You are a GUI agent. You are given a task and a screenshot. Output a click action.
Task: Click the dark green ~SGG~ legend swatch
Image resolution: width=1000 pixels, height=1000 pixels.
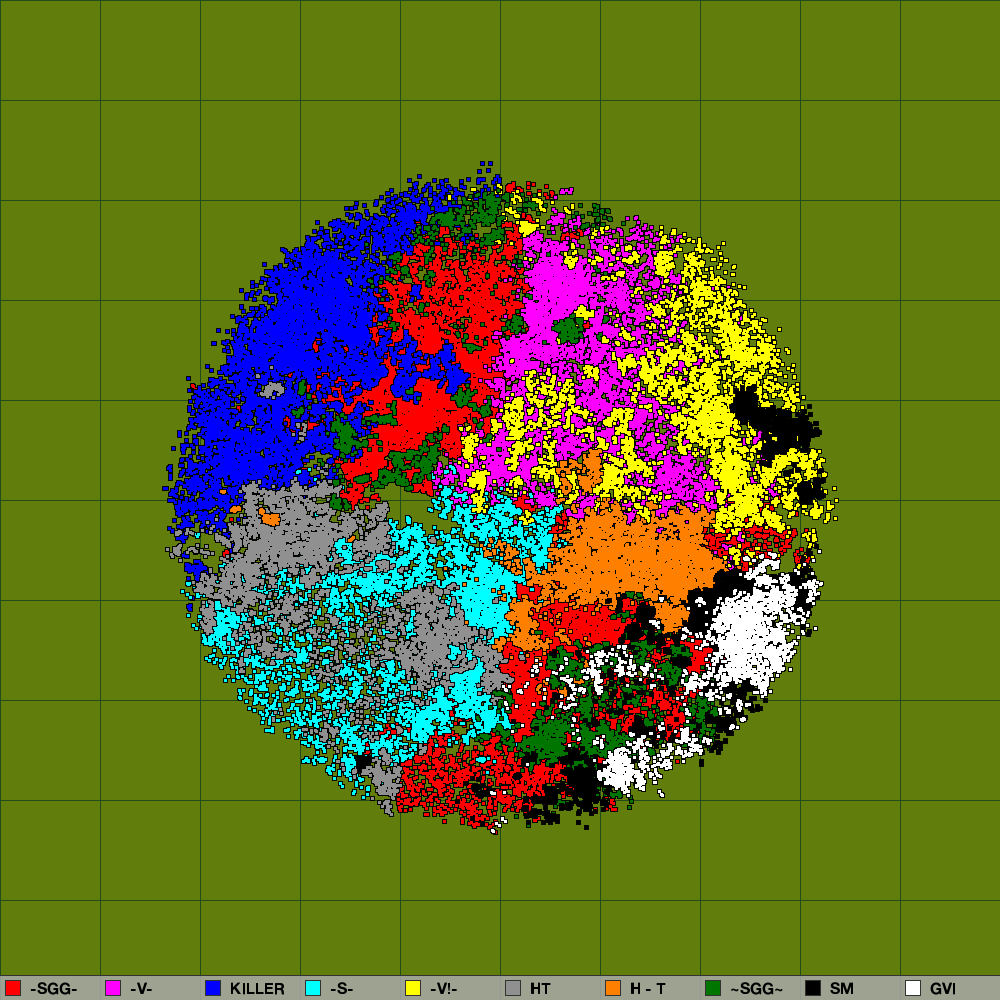pyautogui.click(x=713, y=988)
